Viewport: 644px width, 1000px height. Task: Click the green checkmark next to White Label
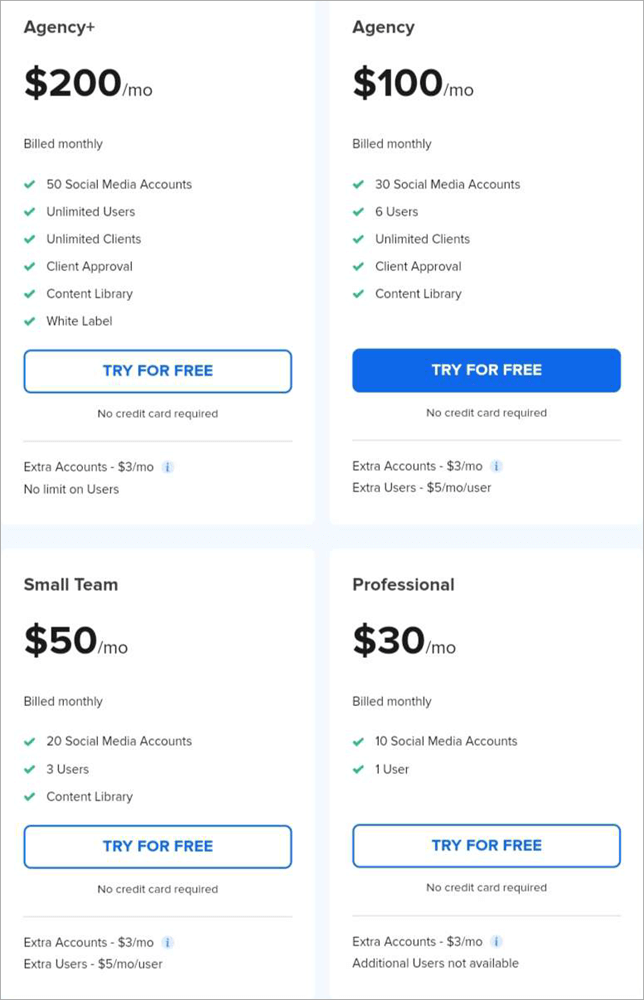[x=30, y=321]
